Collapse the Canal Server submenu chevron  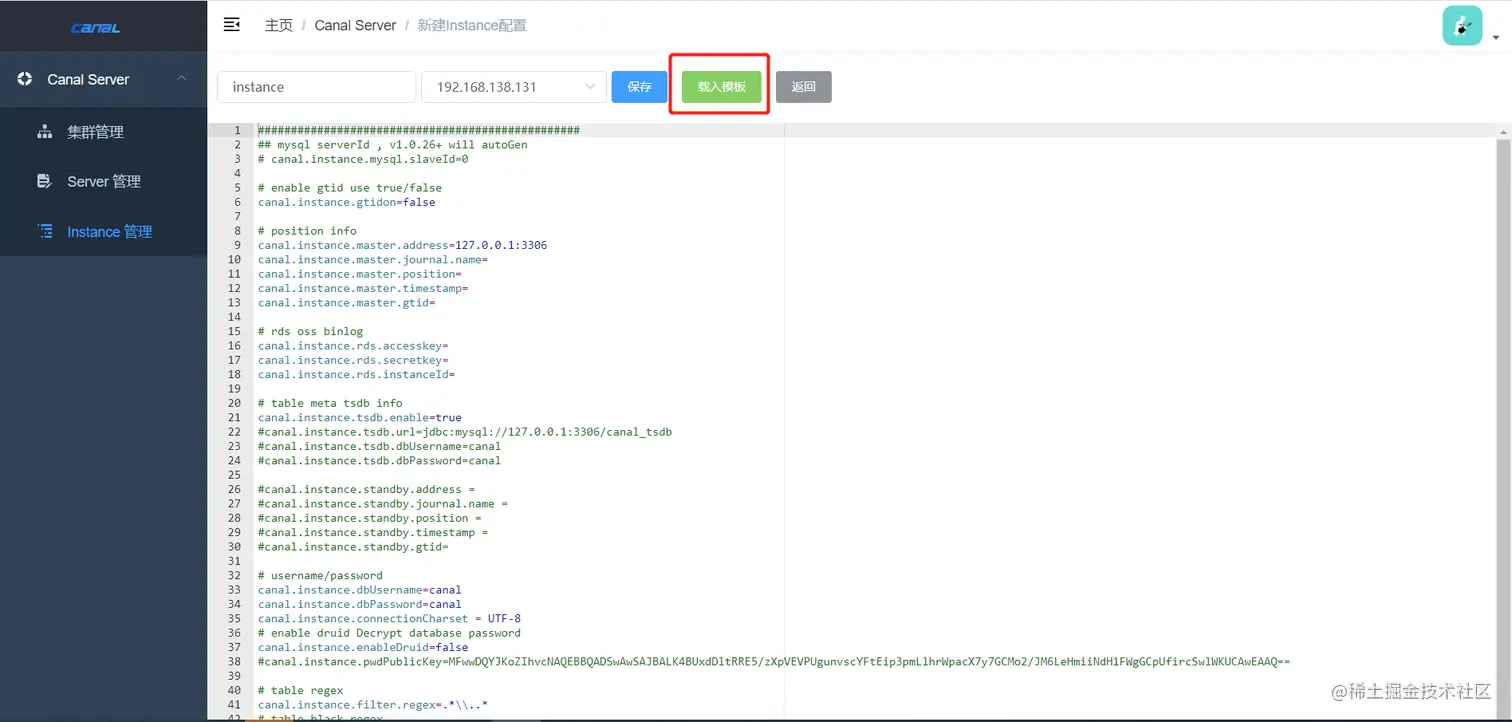click(x=181, y=79)
